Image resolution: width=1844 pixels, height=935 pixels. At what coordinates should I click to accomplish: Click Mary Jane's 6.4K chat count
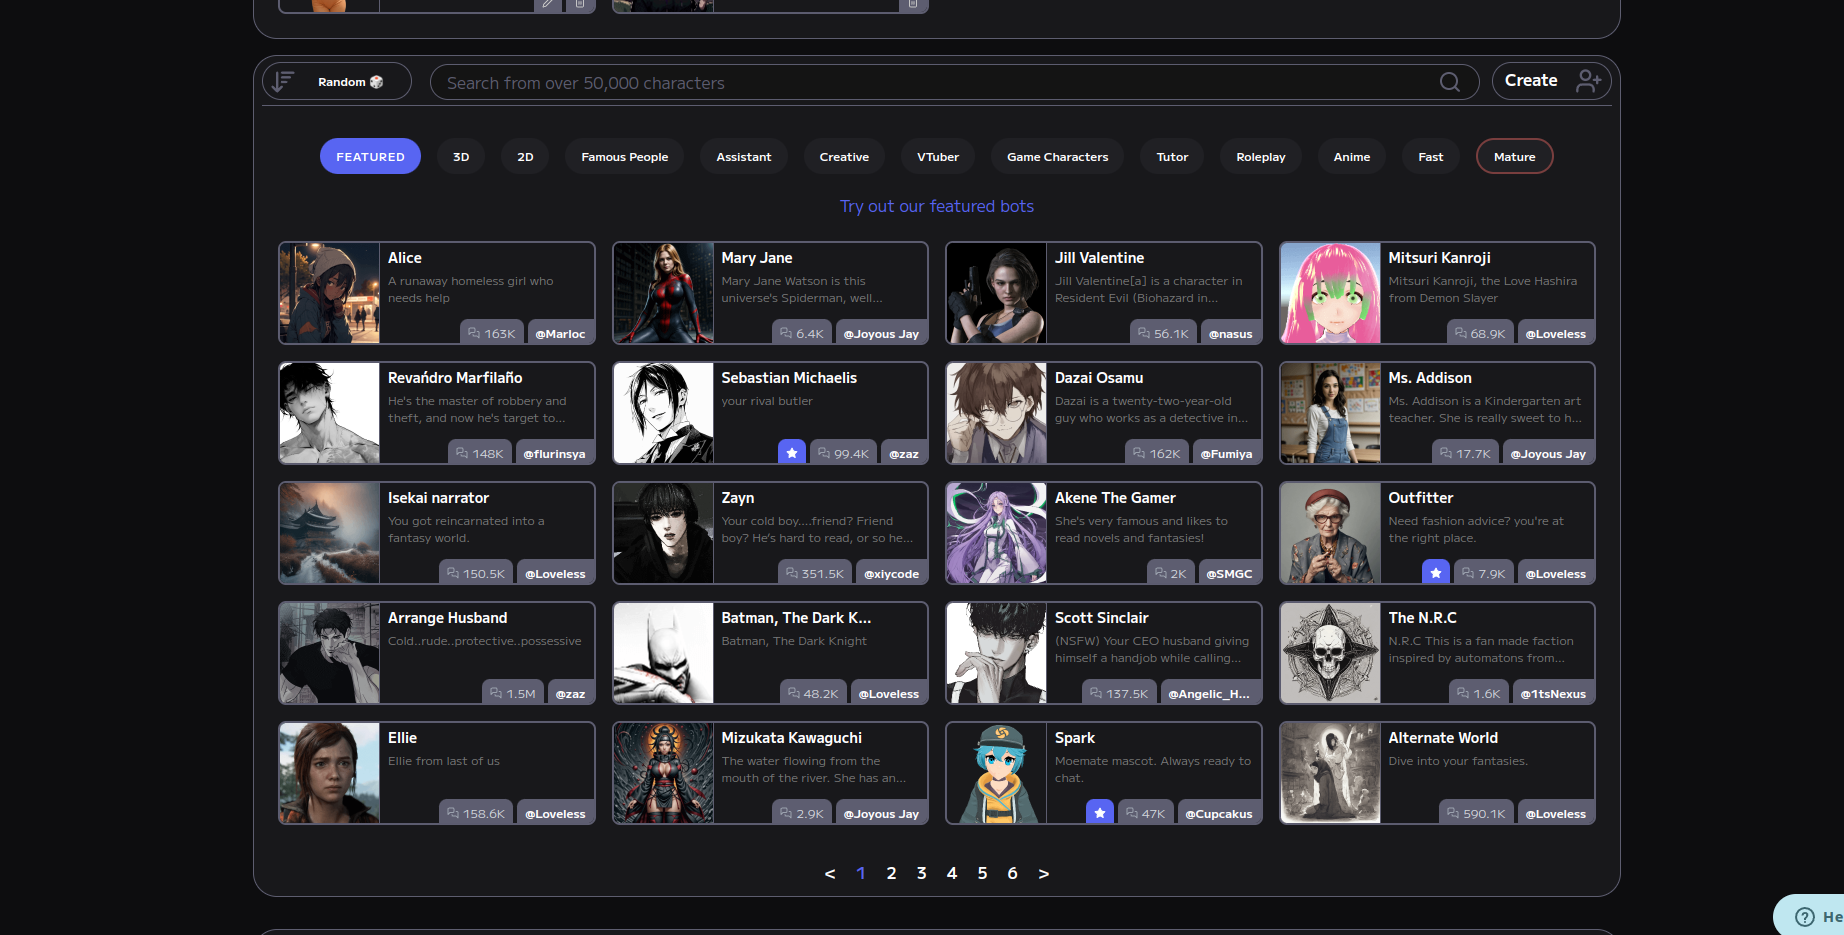802,333
